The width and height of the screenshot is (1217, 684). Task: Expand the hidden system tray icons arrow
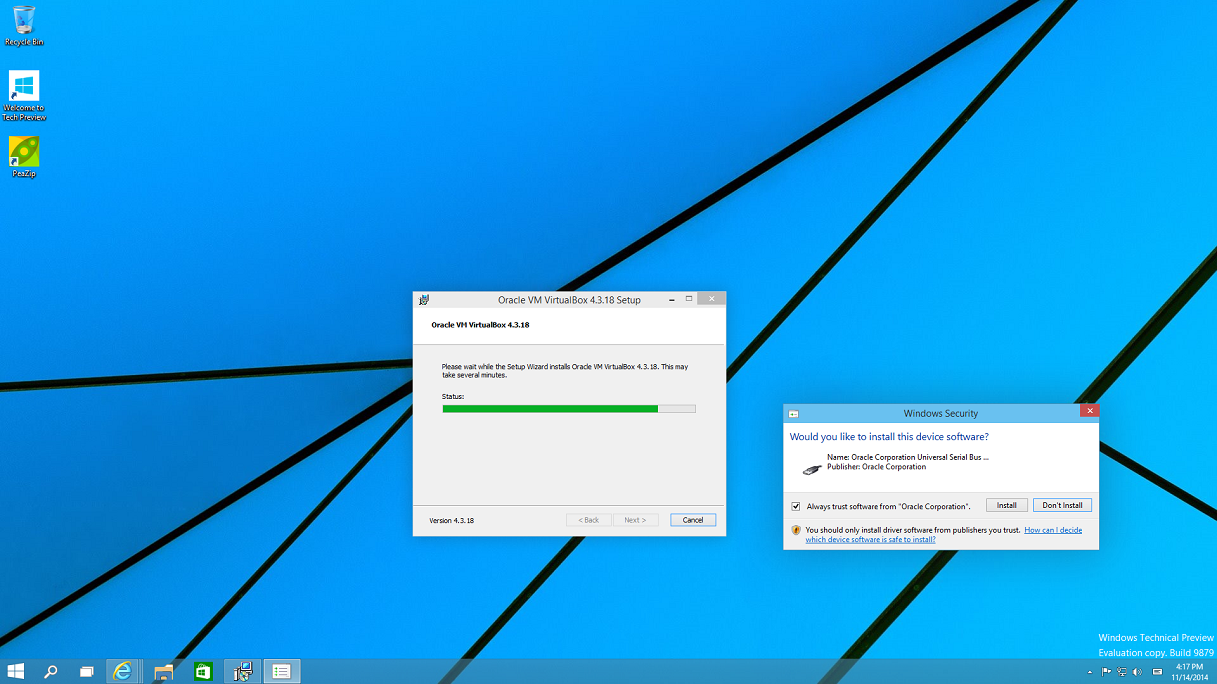tap(1089, 672)
